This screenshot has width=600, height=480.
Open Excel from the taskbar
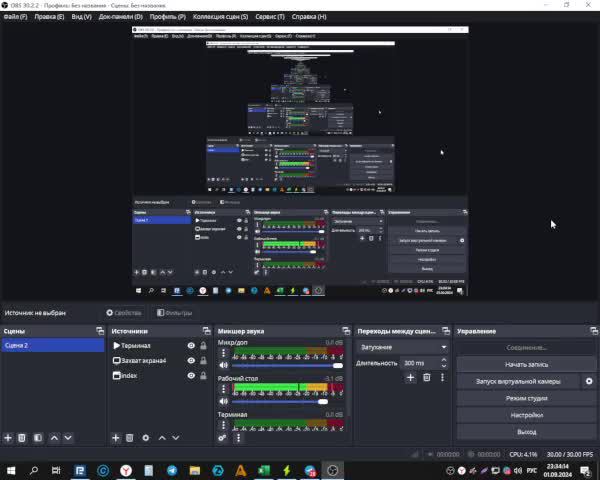264,470
